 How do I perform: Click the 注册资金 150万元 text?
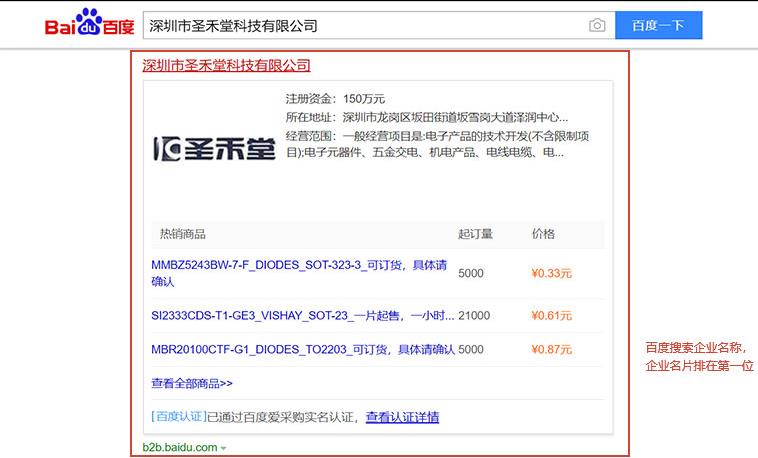tap(335, 99)
